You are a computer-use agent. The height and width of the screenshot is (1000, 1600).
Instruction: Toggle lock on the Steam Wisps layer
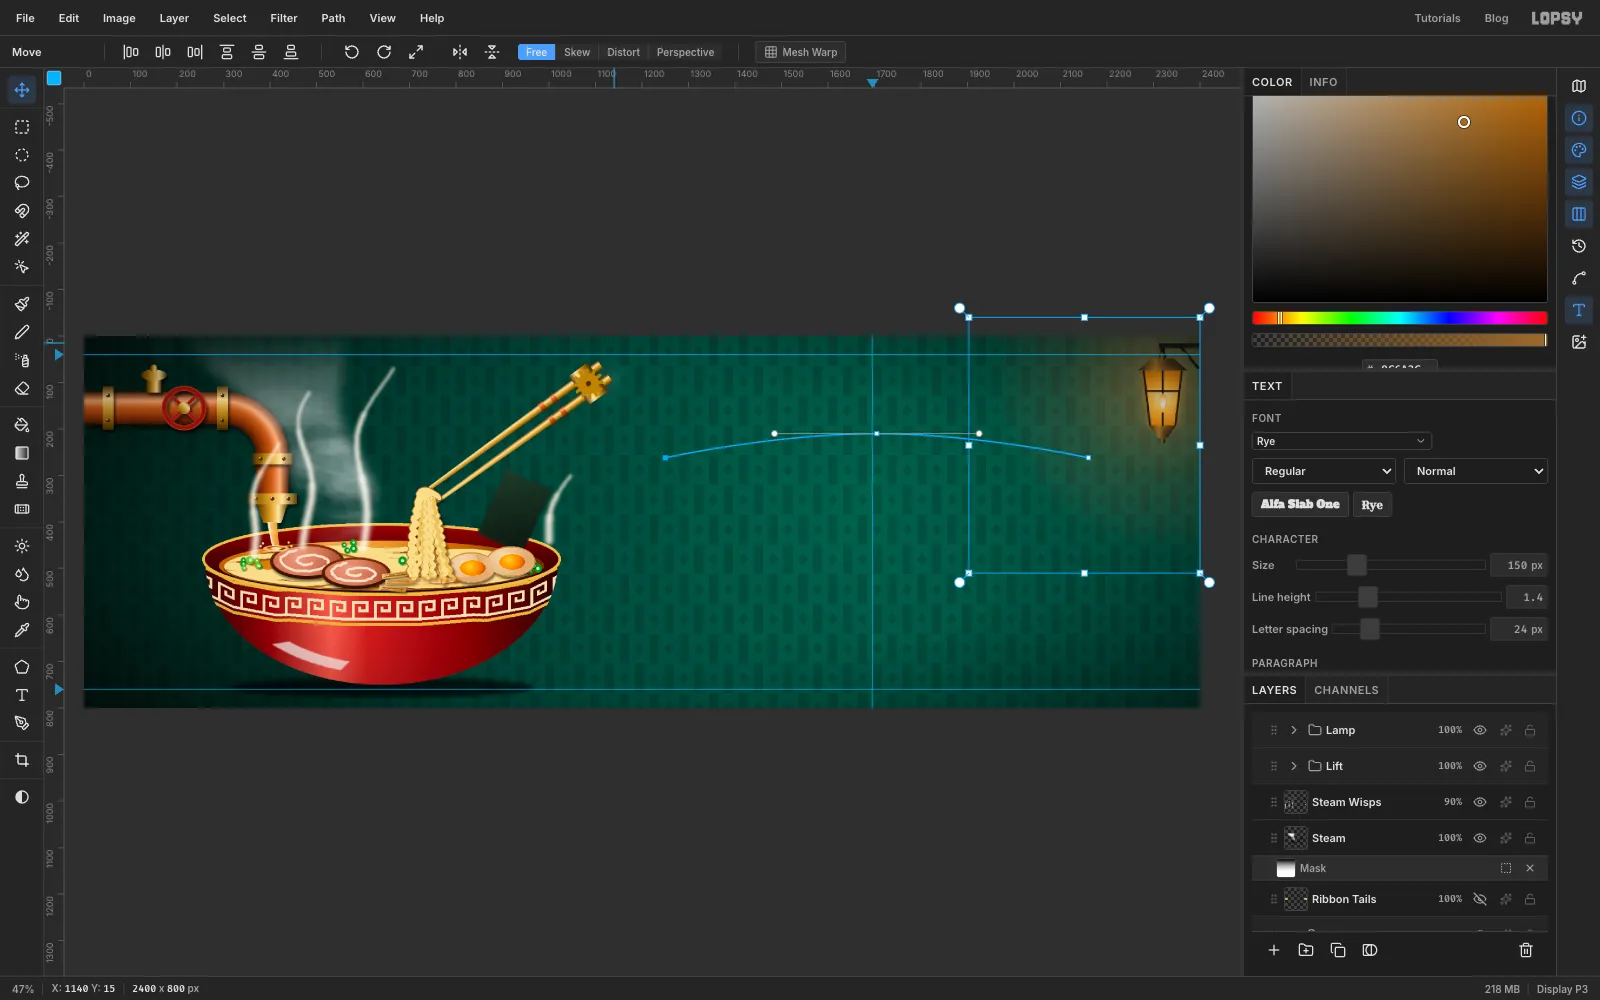click(x=1530, y=802)
